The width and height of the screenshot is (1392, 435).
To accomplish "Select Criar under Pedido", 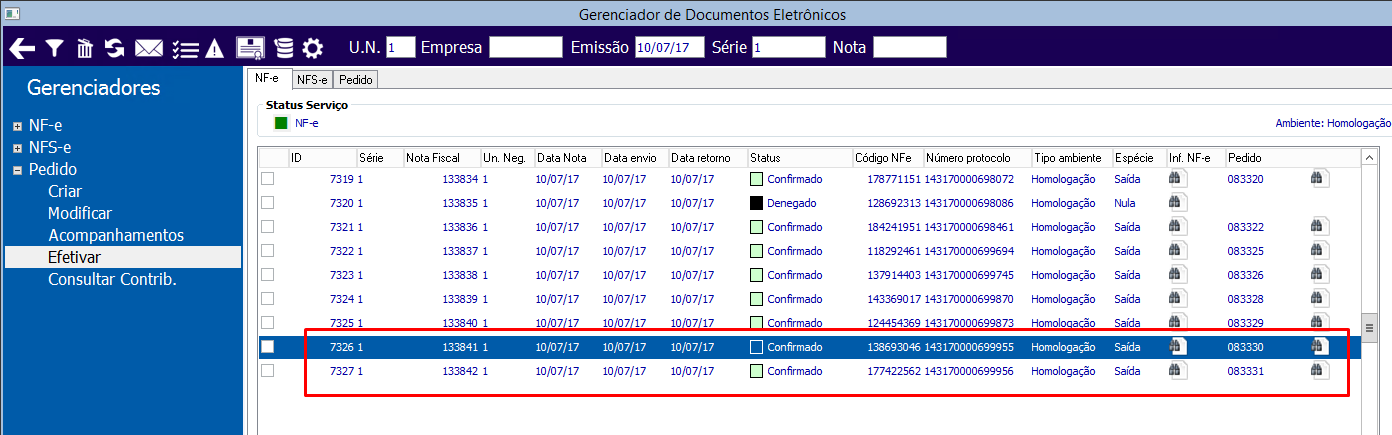I will [65, 191].
